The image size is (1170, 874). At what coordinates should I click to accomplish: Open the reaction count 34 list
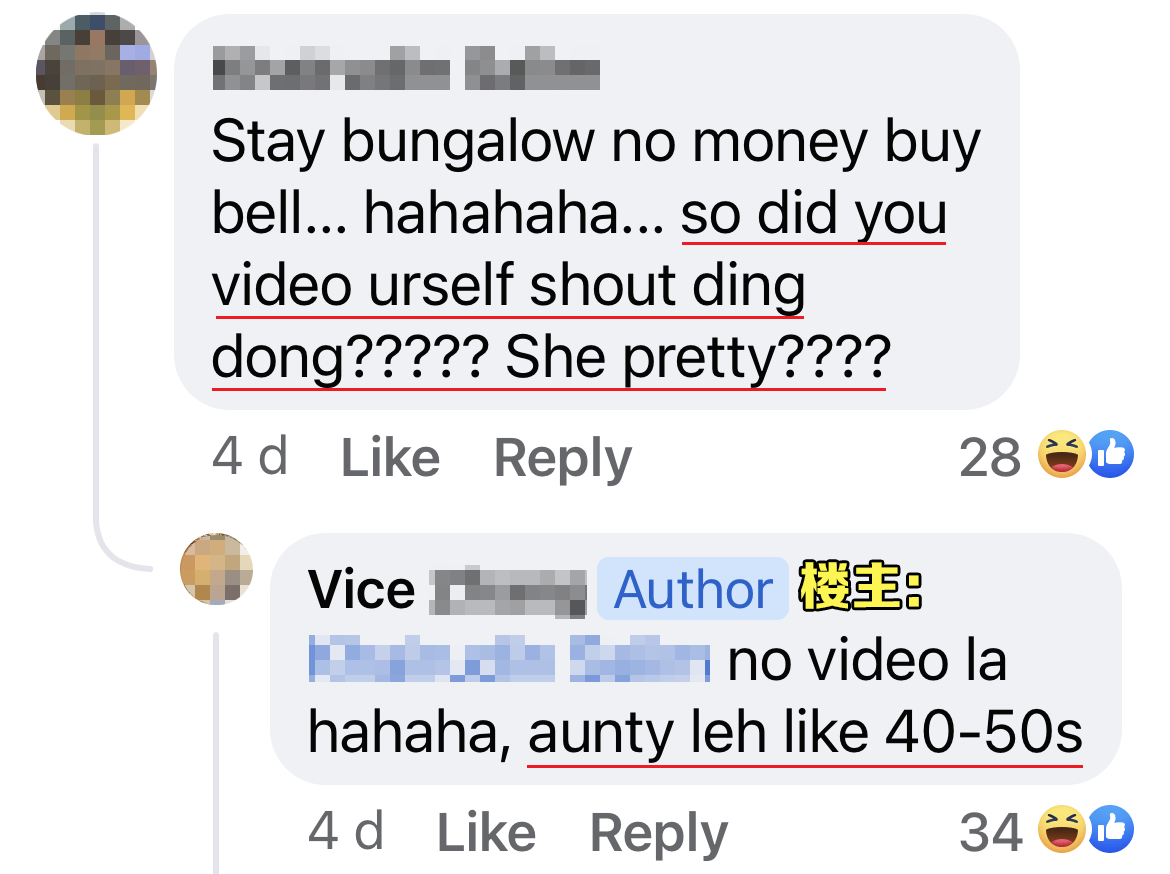(x=990, y=831)
